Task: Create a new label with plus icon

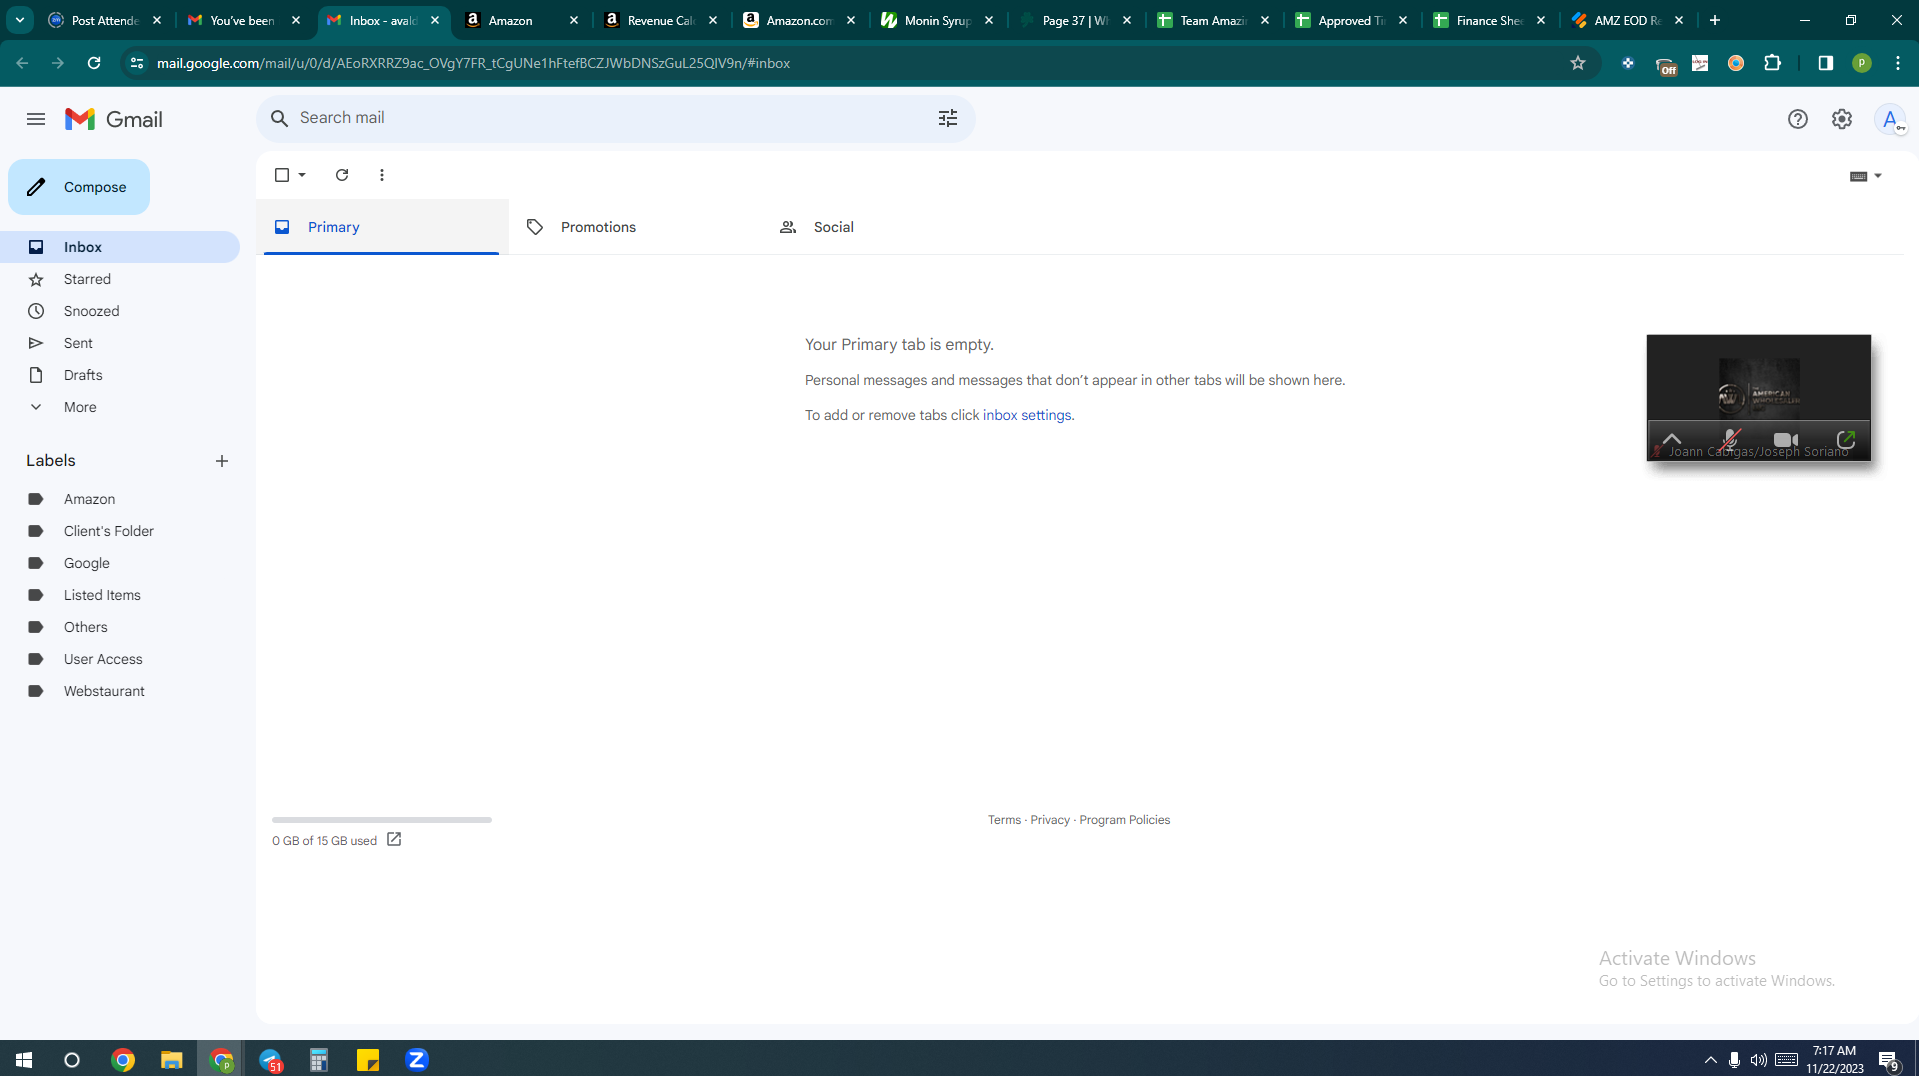Action: coord(222,461)
